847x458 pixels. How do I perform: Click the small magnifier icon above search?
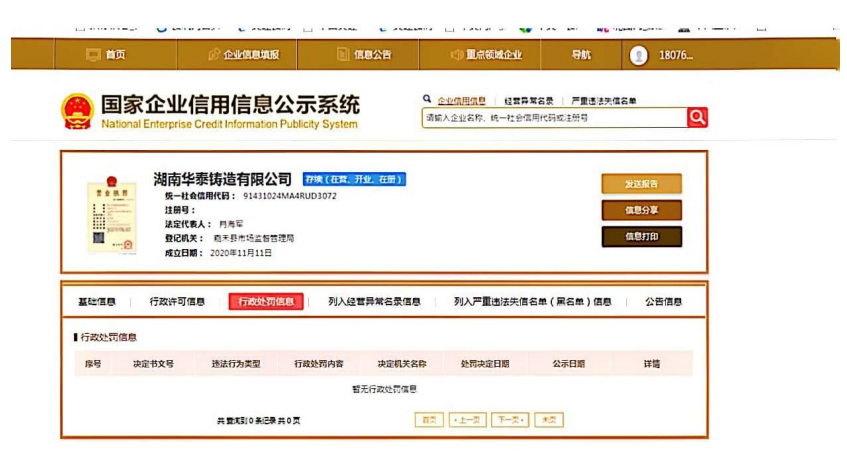pos(427,99)
